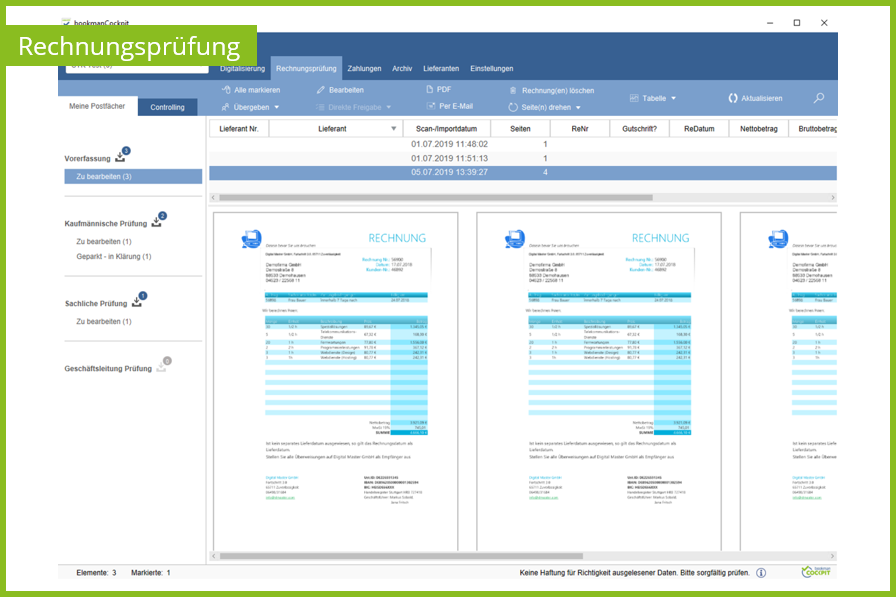Image resolution: width=896 pixels, height=597 pixels.
Task: Click the Geschäftsleitung Prüfung inbox icon
Action: click(x=161, y=367)
